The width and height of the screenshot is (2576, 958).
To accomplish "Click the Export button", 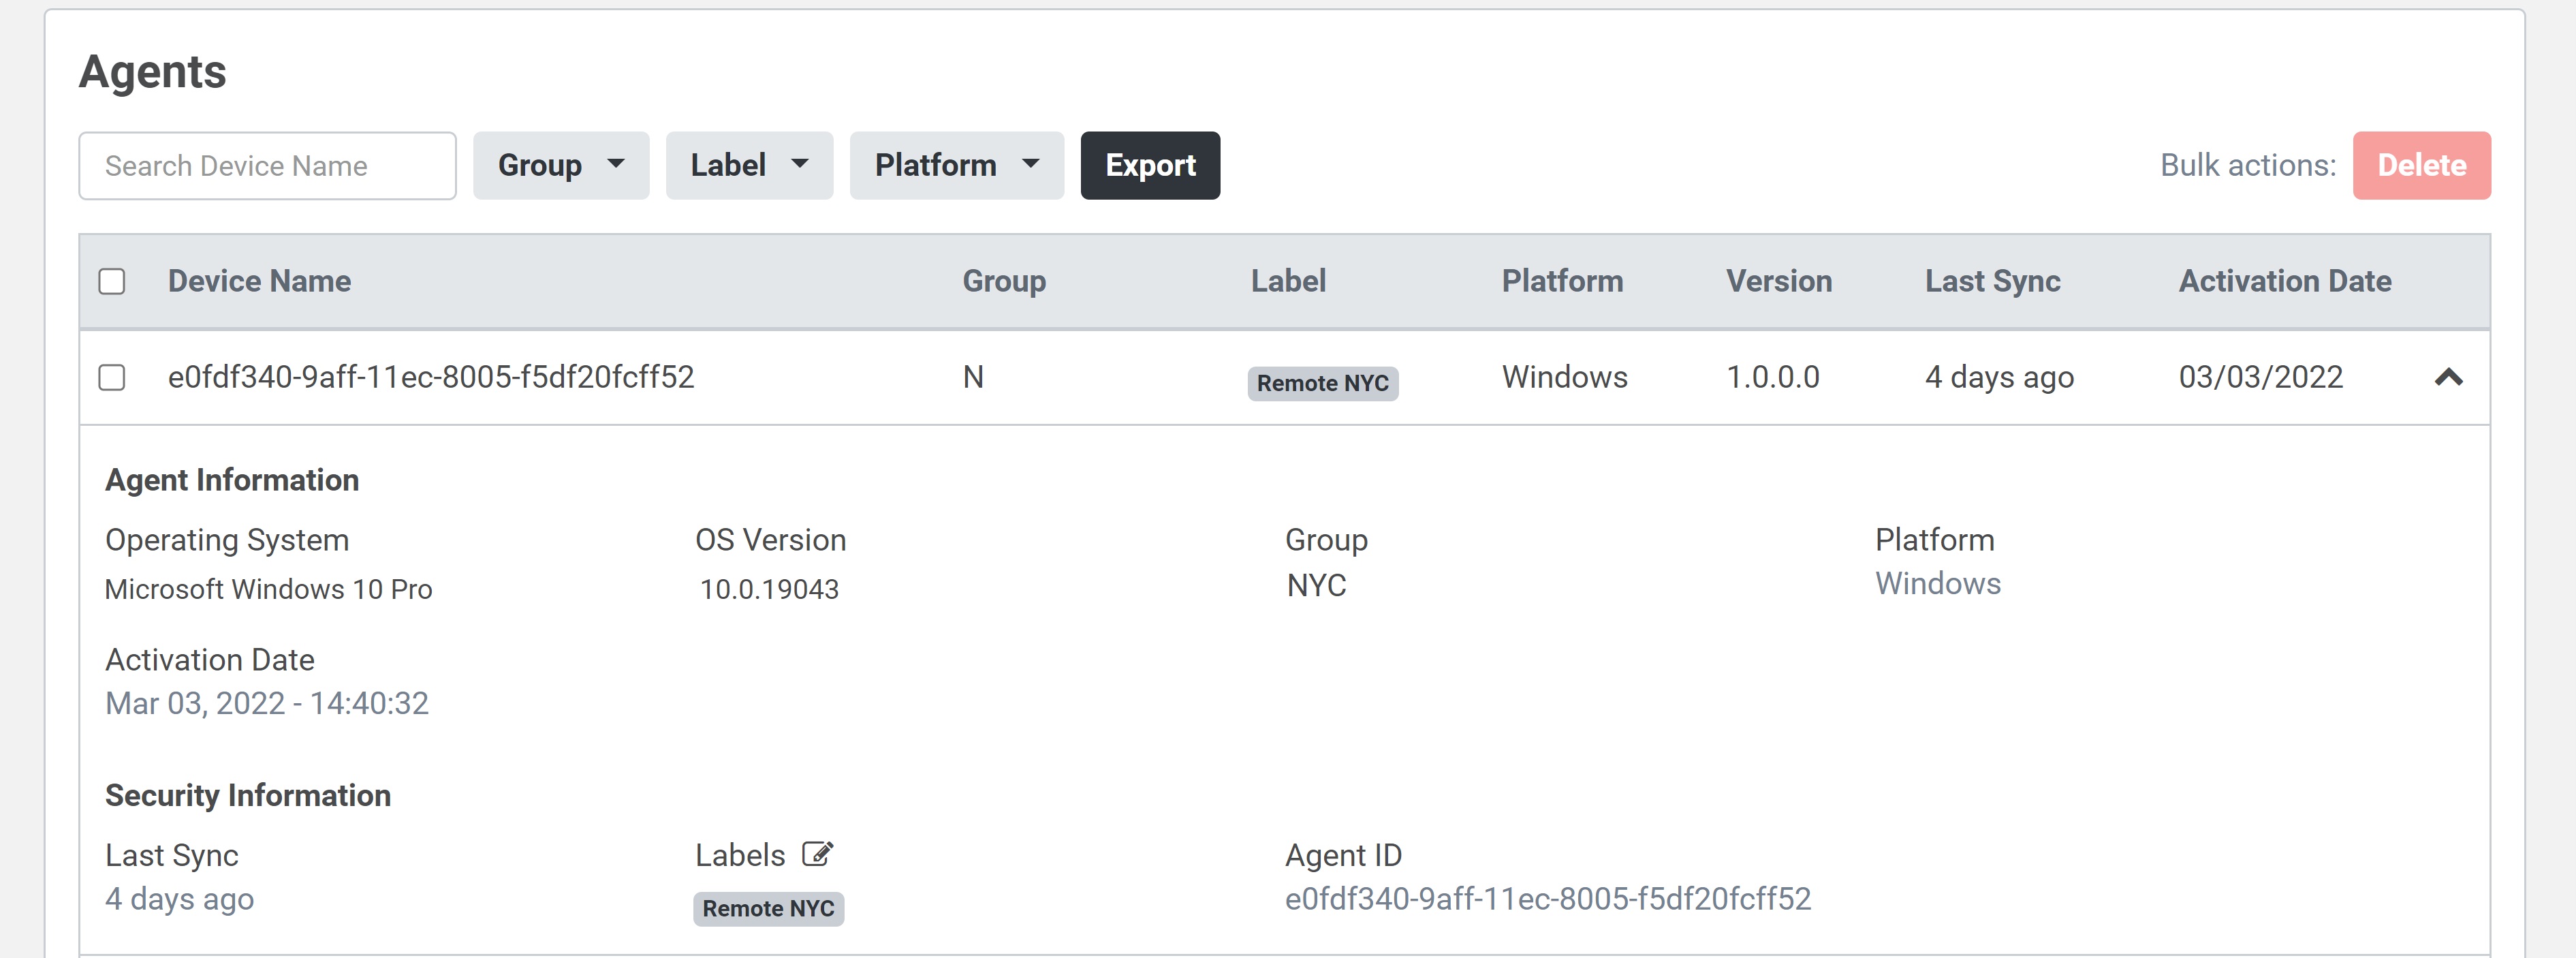I will (x=1149, y=165).
